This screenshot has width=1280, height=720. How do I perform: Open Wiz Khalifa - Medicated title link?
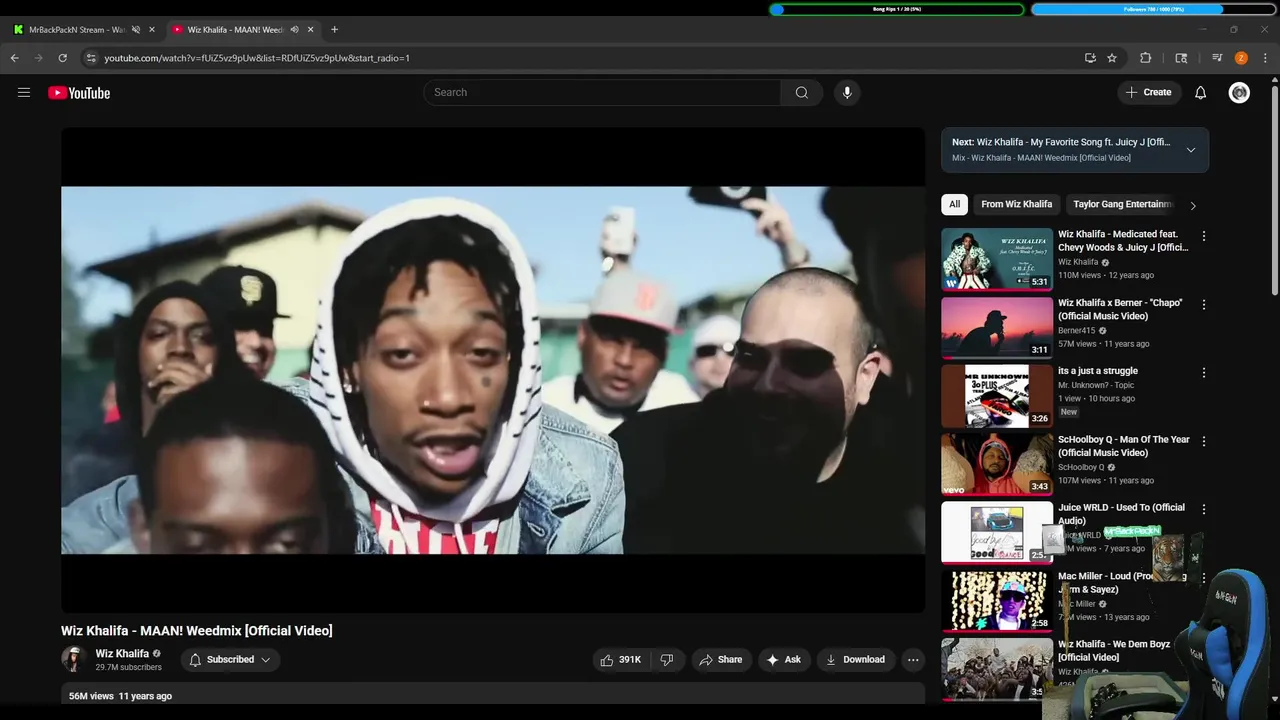click(x=1123, y=241)
